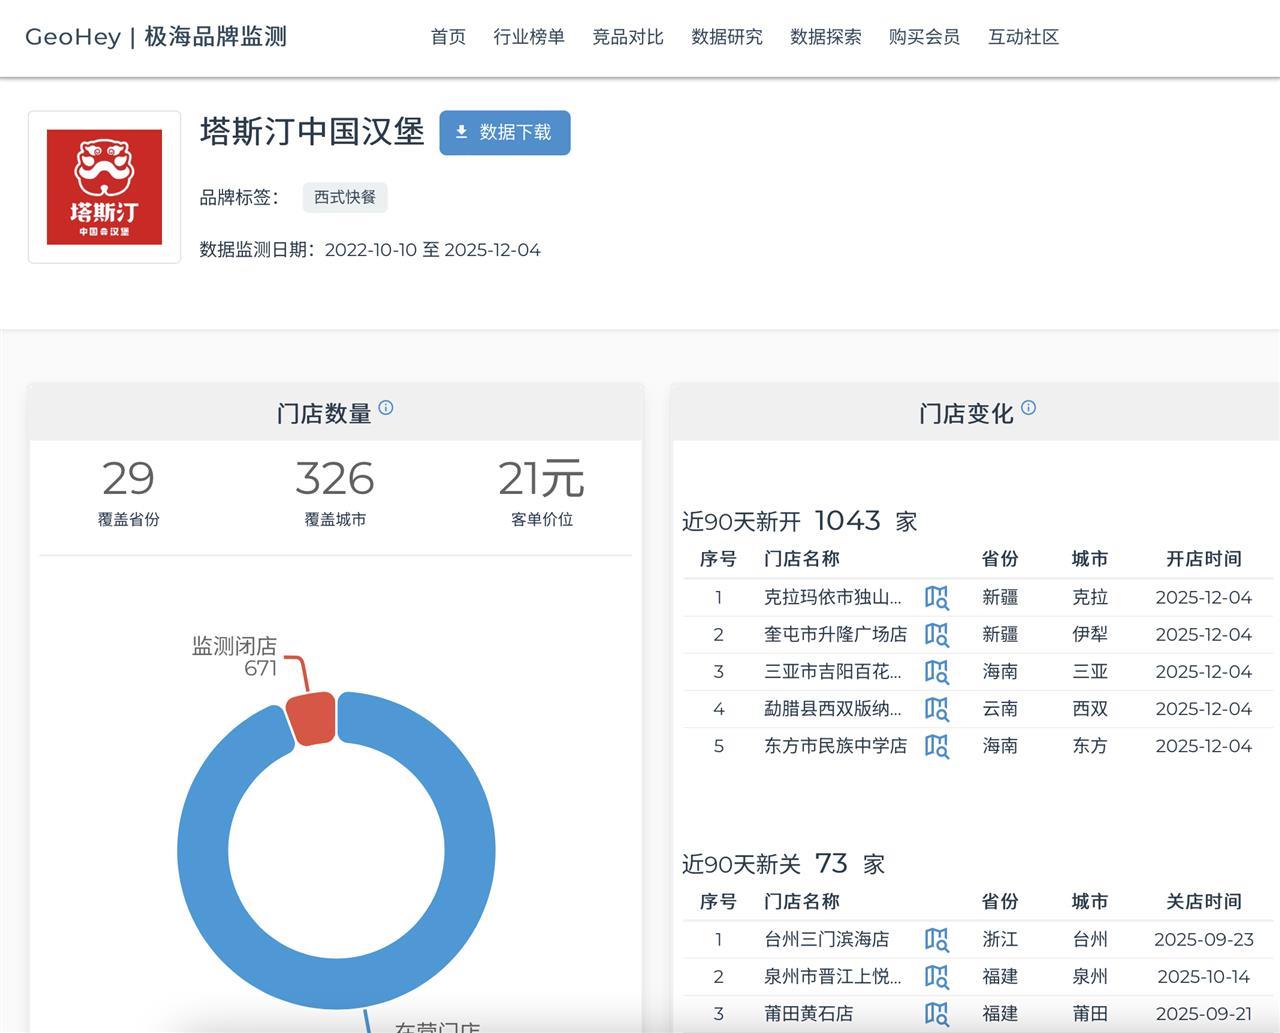The width and height of the screenshot is (1280, 1033).
Task: Navigate to 数据探索
Action: tap(825, 37)
